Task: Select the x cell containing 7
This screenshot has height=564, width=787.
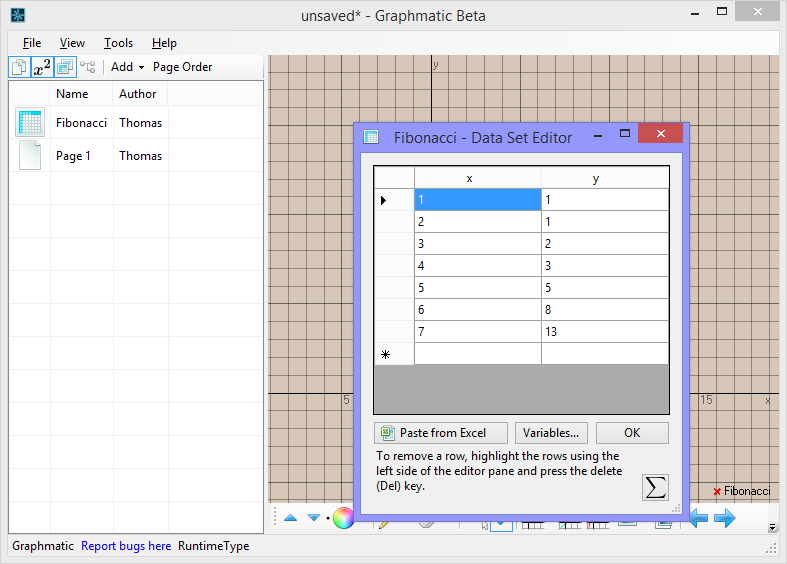Action: [478, 332]
